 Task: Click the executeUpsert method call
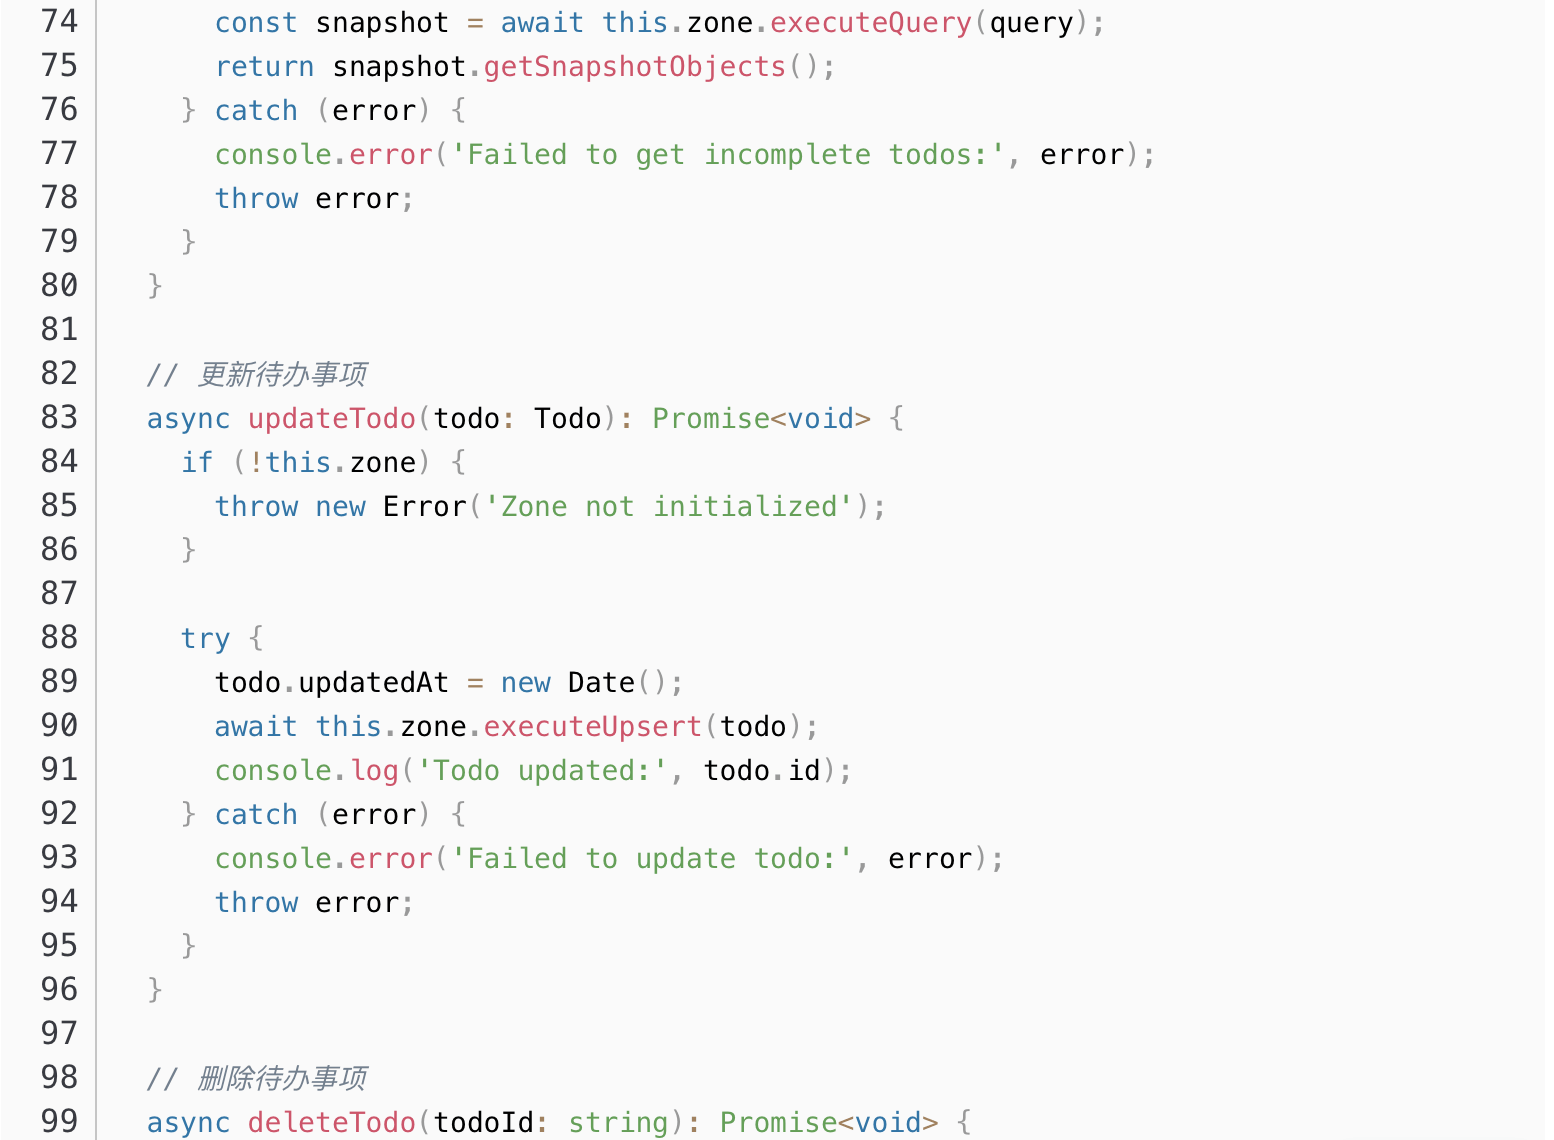(592, 726)
